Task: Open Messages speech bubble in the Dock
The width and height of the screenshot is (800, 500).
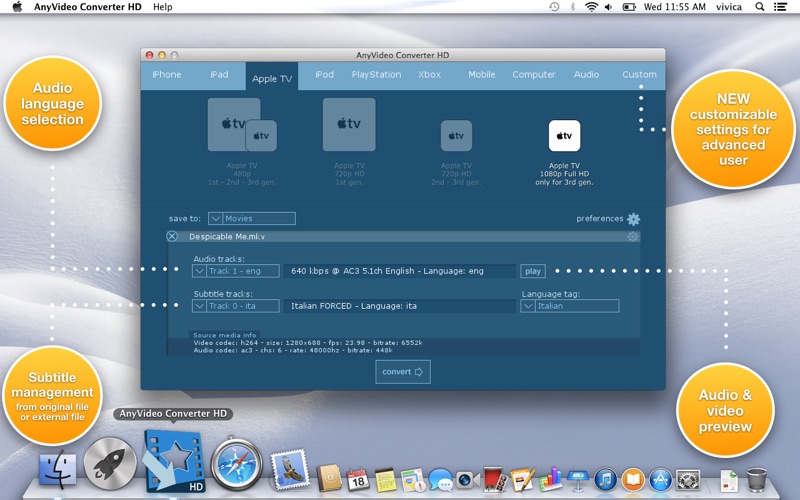Action: 440,480
